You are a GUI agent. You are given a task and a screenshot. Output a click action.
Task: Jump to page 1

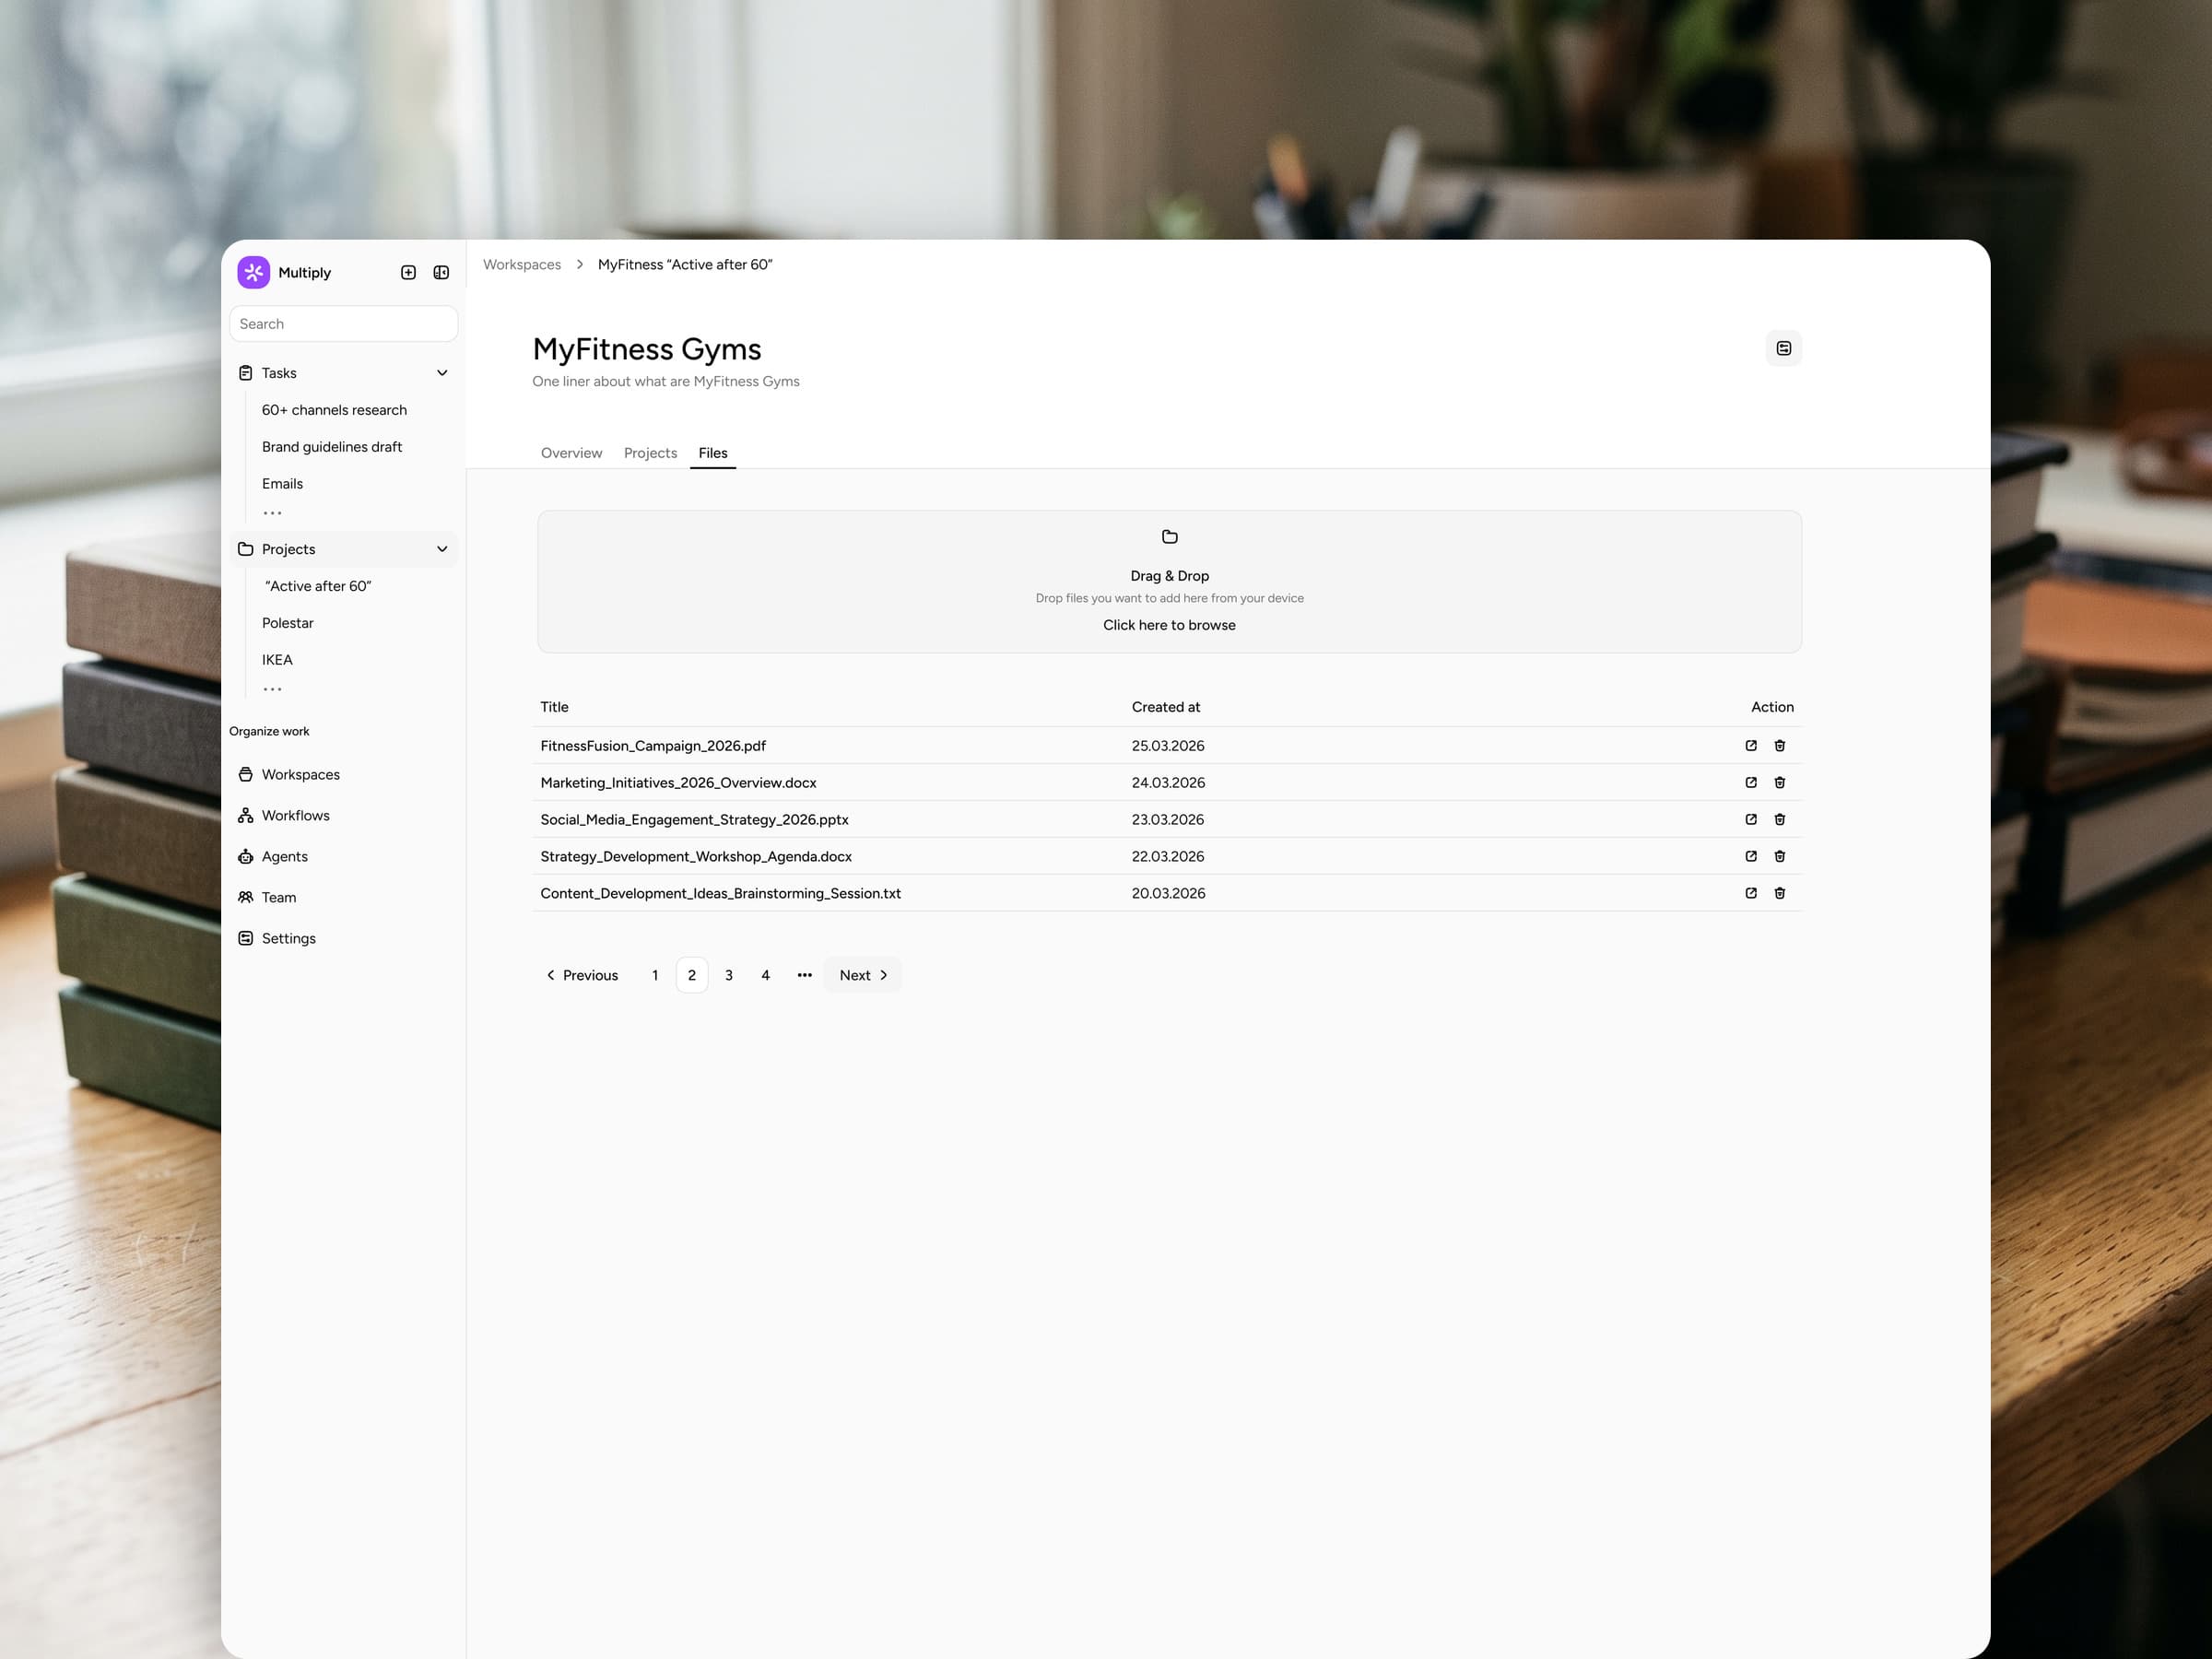(655, 975)
